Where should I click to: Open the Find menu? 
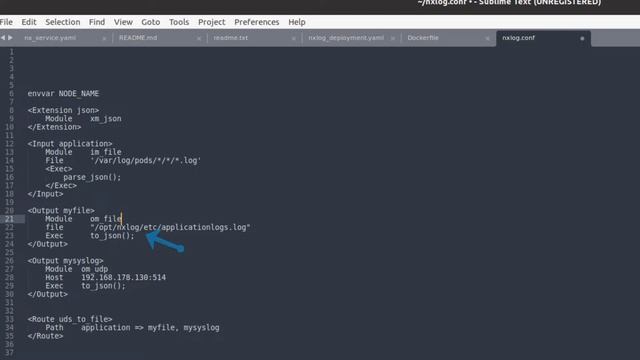[97, 22]
